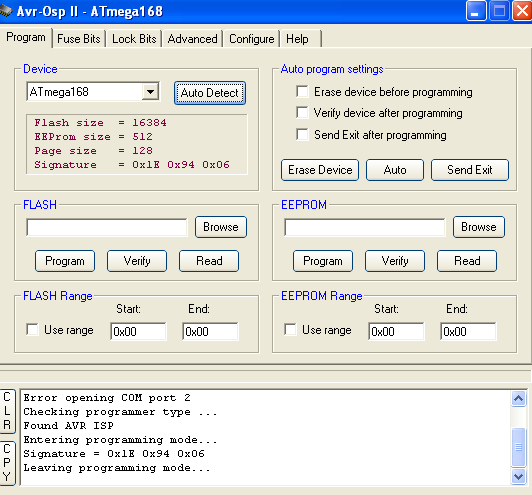
Task: Click the Erase Device button
Action: click(x=320, y=170)
